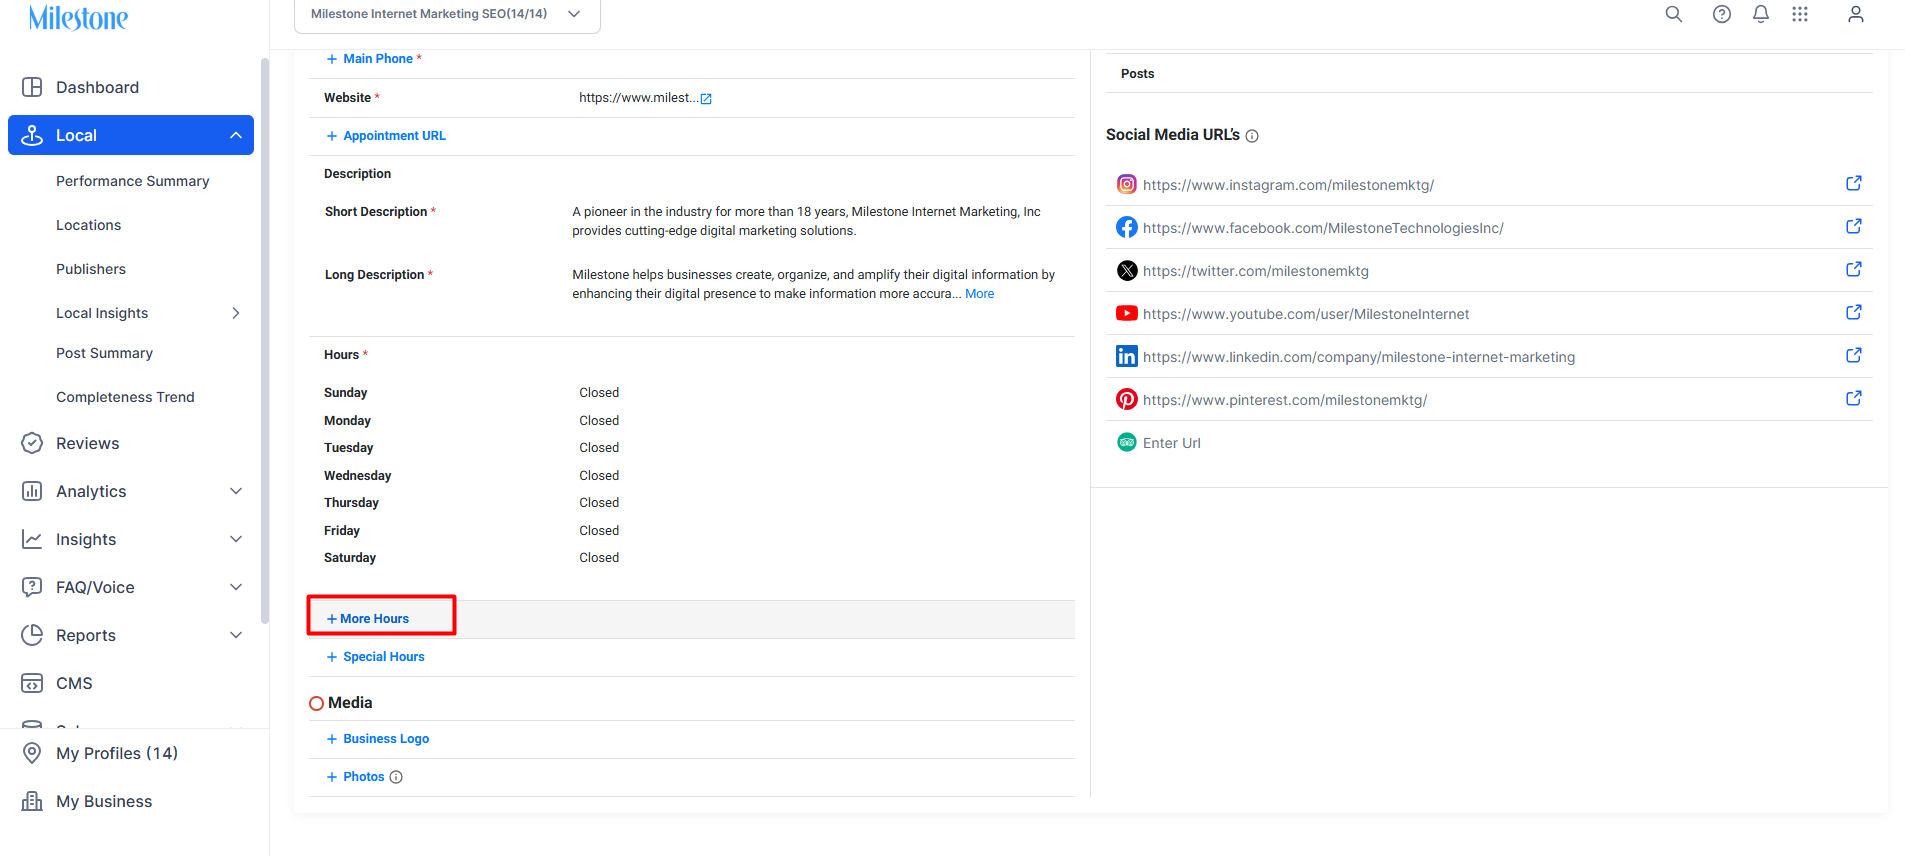The image size is (1905, 856).
Task: Open Post Summary menu item
Action: tap(105, 353)
